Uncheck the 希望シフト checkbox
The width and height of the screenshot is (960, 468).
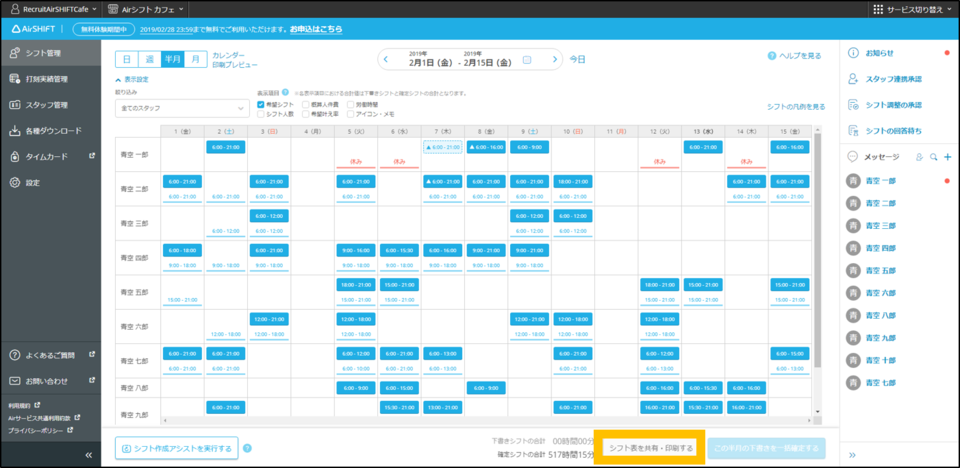coord(261,103)
